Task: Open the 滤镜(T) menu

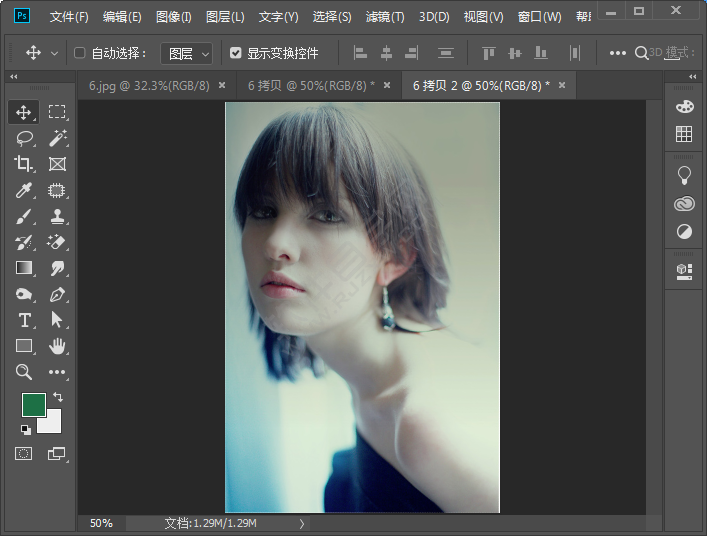Action: point(385,17)
